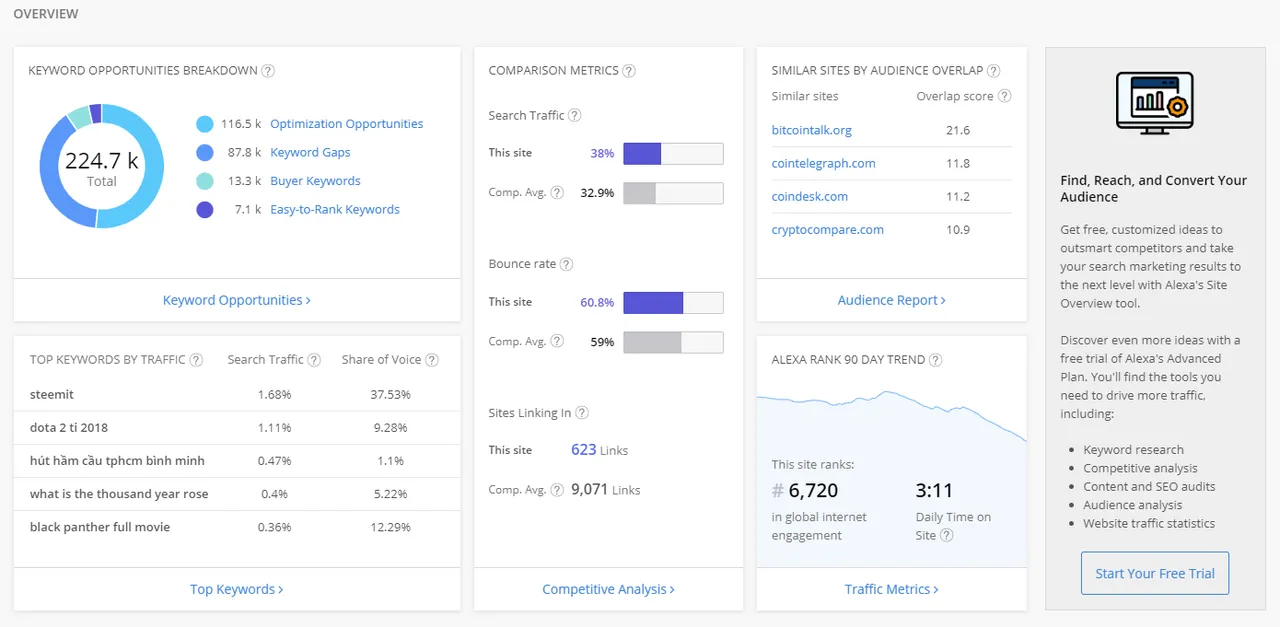
Task: Expand Top Keywords section link
Action: [237, 589]
